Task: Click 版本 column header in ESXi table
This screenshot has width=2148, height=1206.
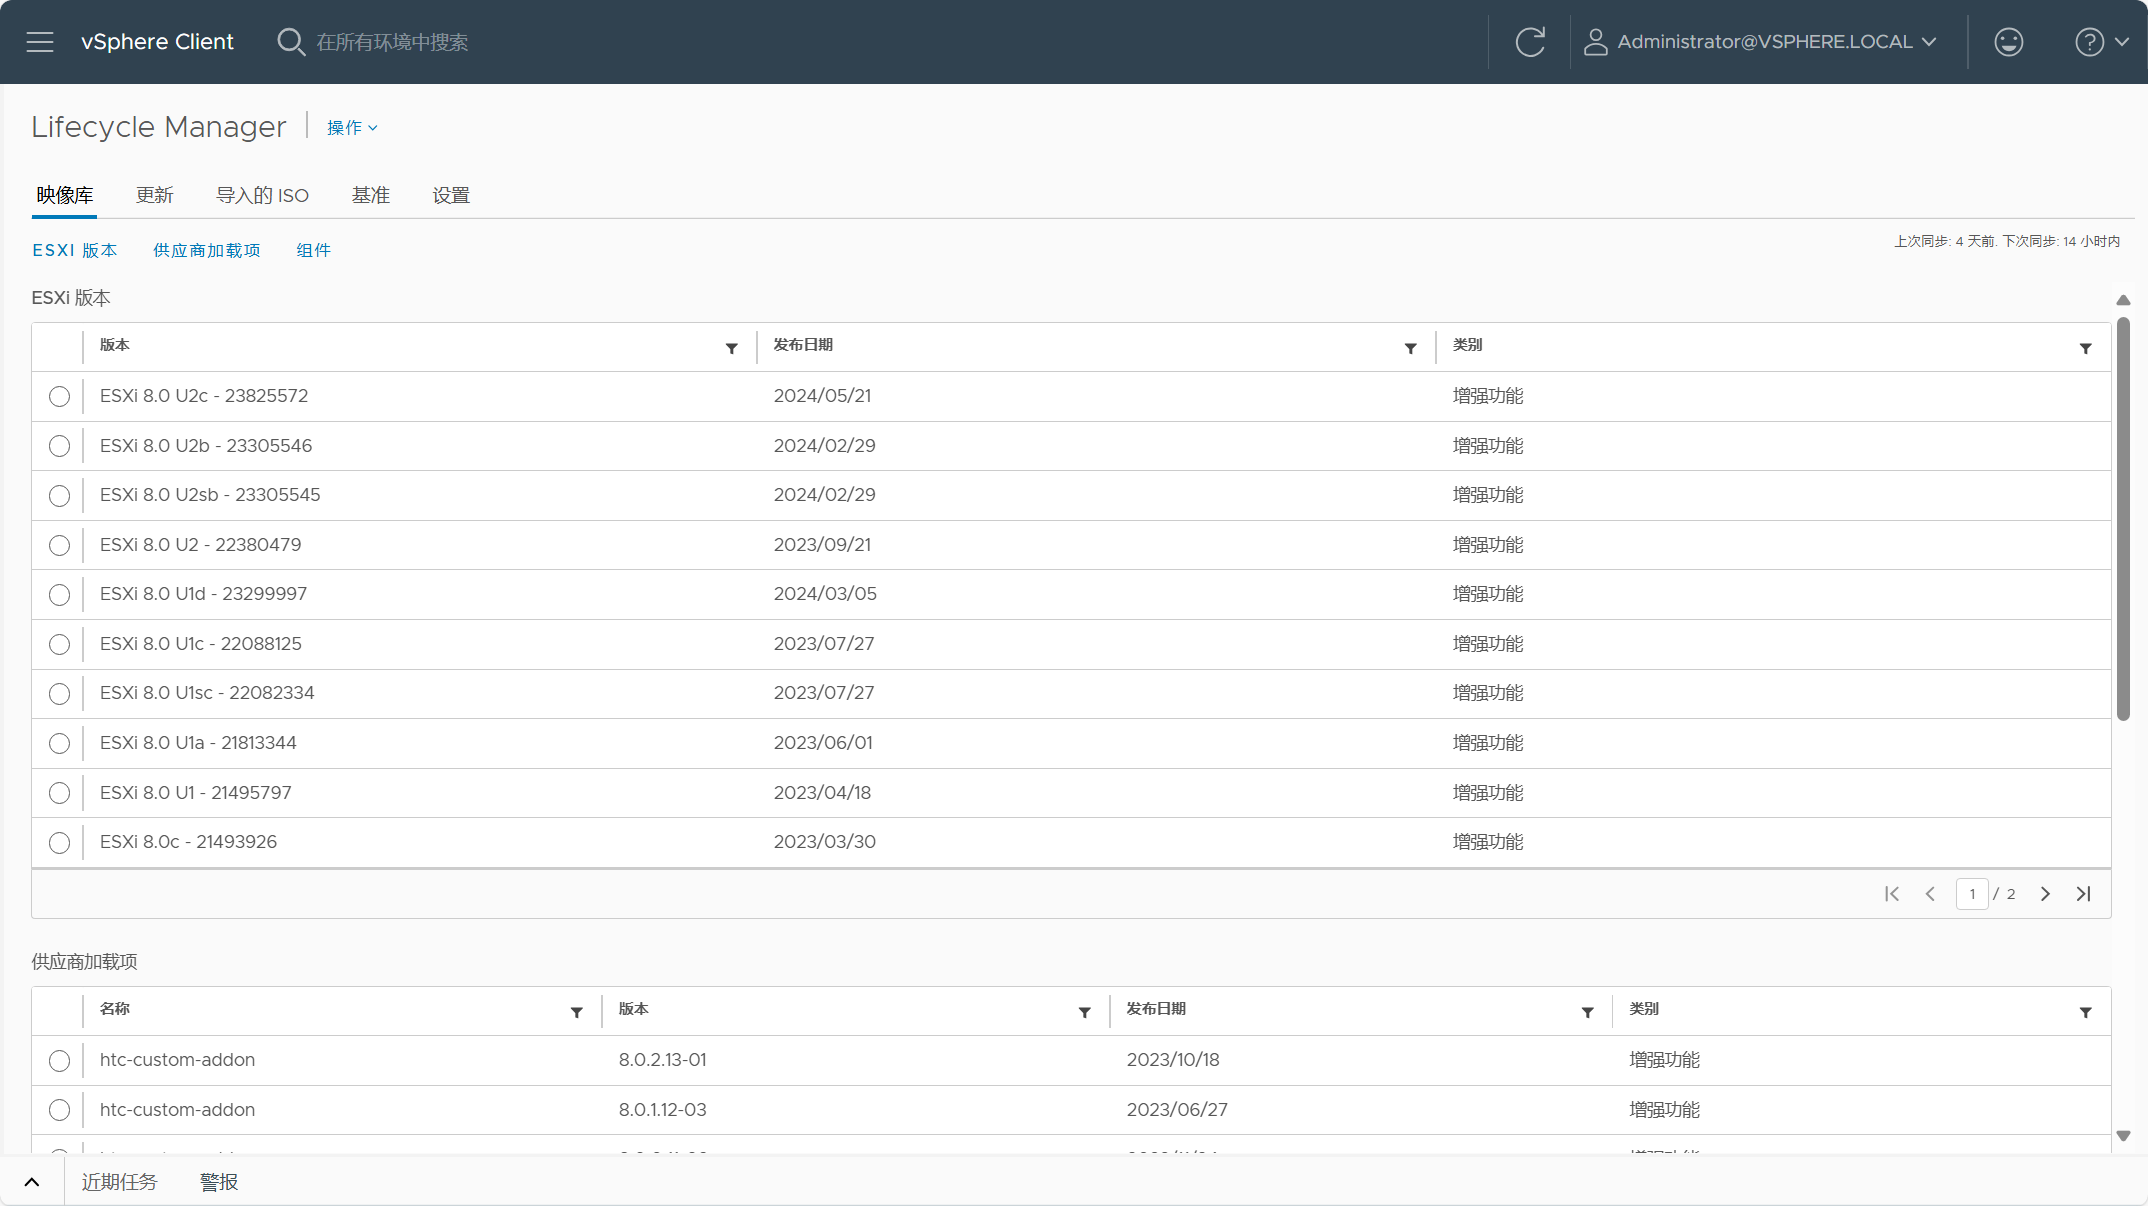Action: coord(115,345)
